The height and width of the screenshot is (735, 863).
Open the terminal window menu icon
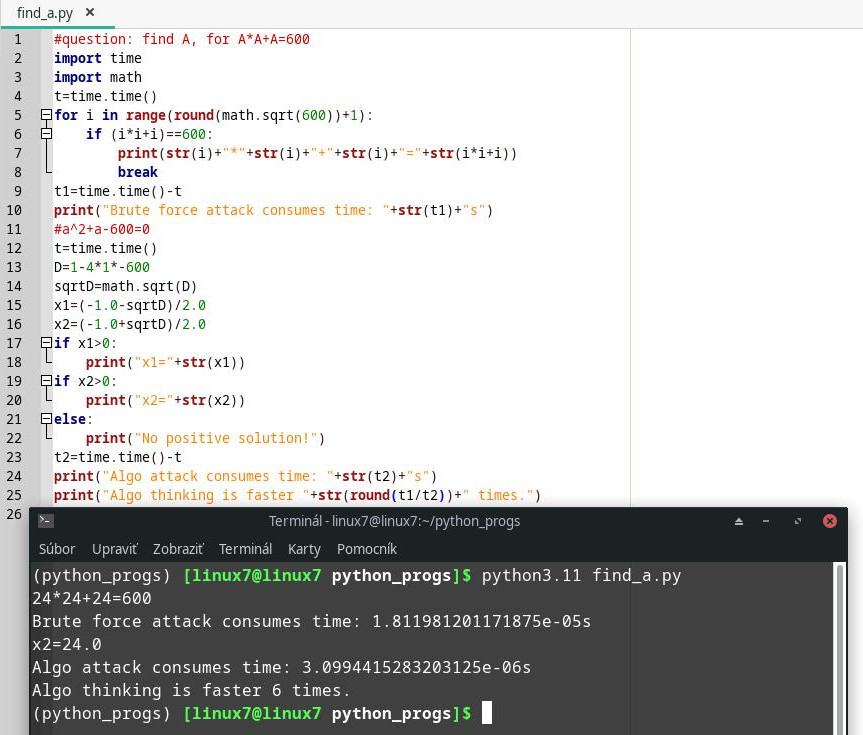[45, 521]
